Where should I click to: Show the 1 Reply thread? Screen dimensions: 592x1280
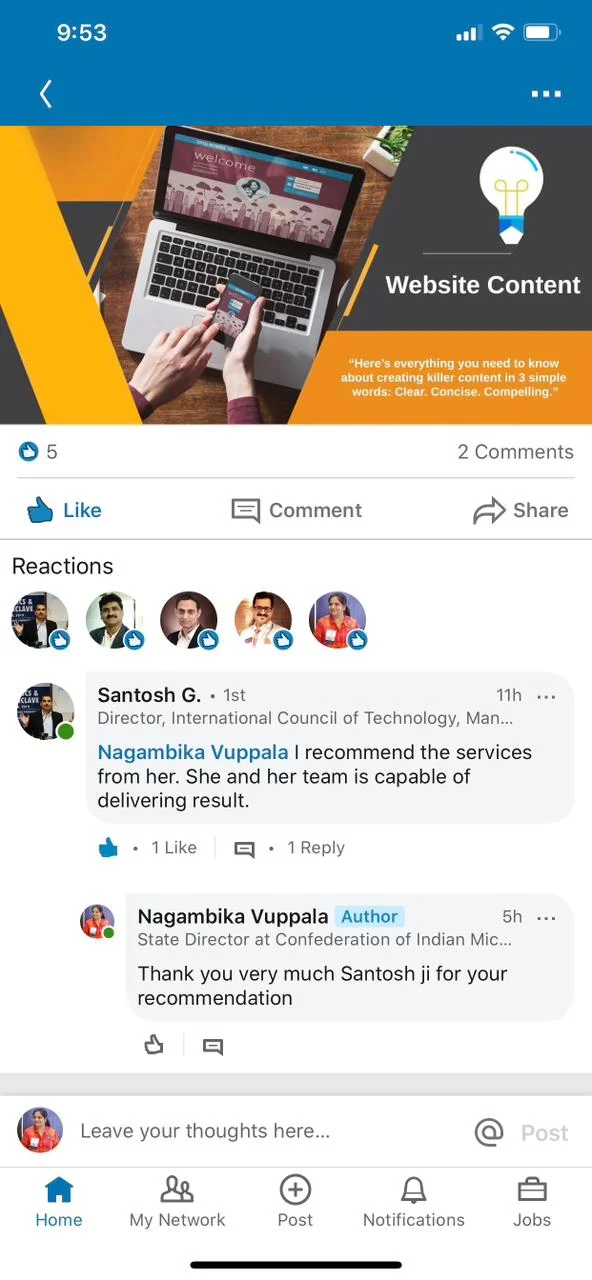click(316, 848)
